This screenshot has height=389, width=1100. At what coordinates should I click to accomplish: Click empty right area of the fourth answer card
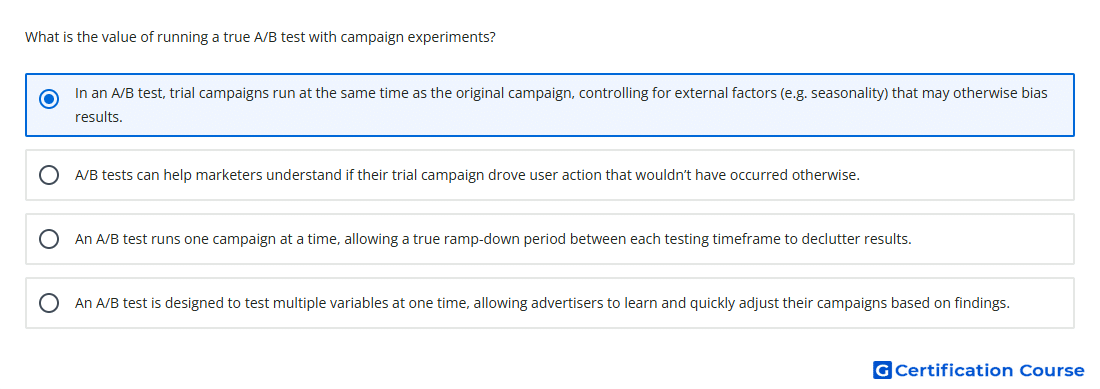pyautogui.click(x=1043, y=303)
